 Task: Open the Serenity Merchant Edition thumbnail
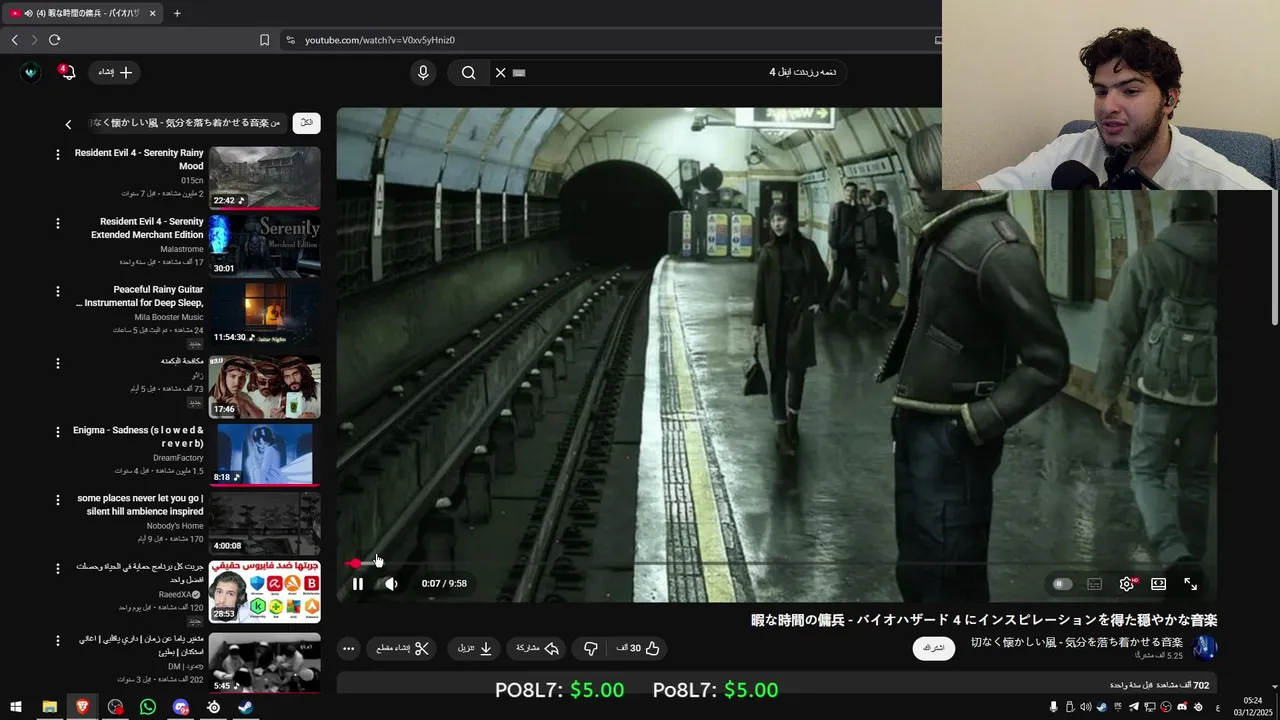[x=265, y=246]
